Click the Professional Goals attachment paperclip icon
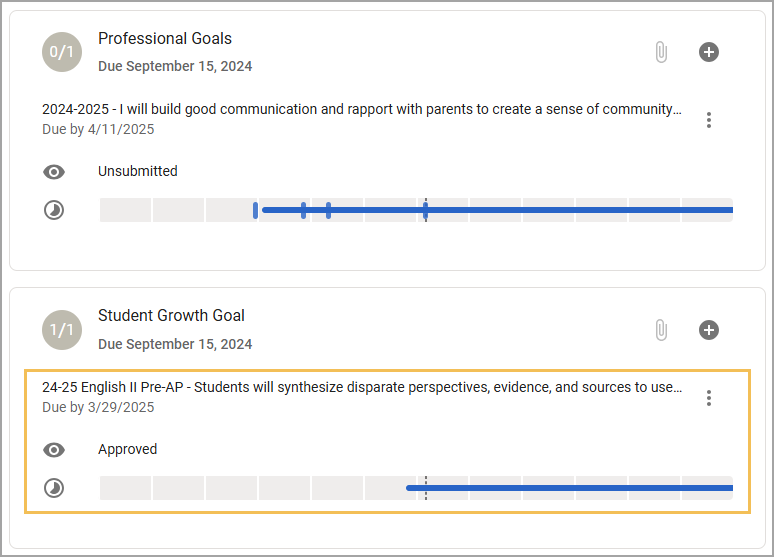The height and width of the screenshot is (557, 774). 661,52
